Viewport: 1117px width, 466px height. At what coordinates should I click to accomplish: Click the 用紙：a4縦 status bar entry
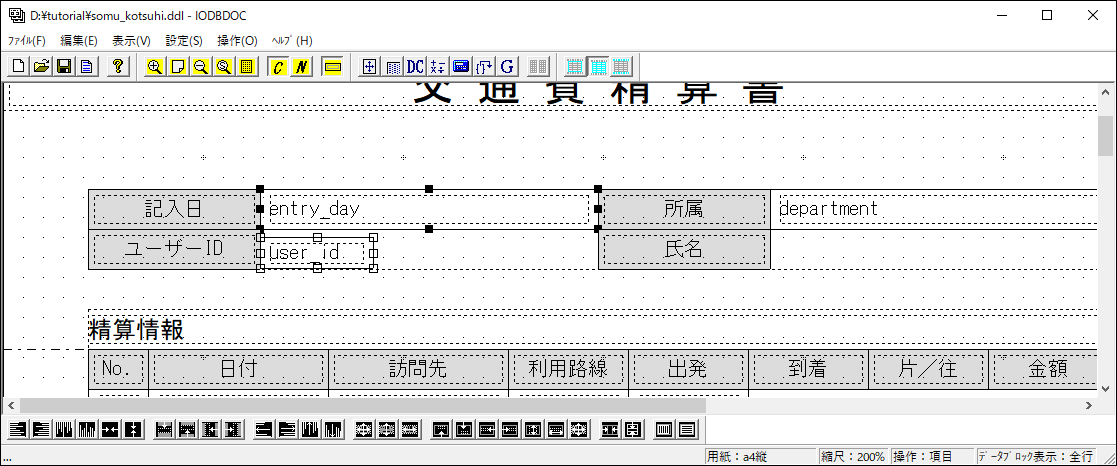point(759,457)
